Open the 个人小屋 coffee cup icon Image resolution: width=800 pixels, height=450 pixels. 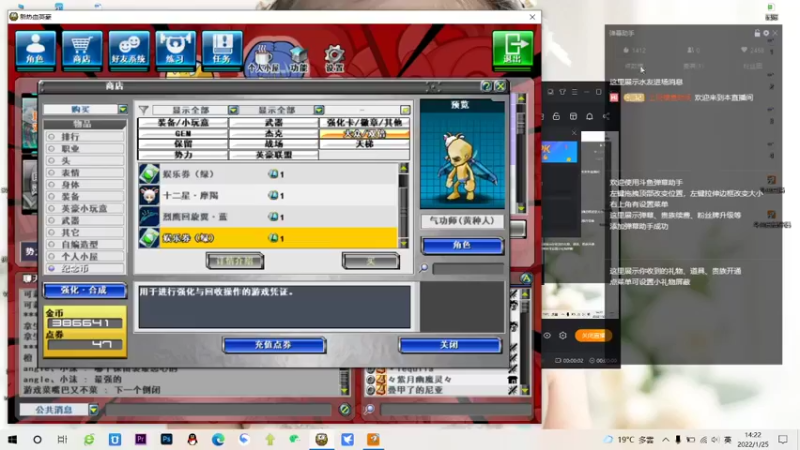click(263, 59)
